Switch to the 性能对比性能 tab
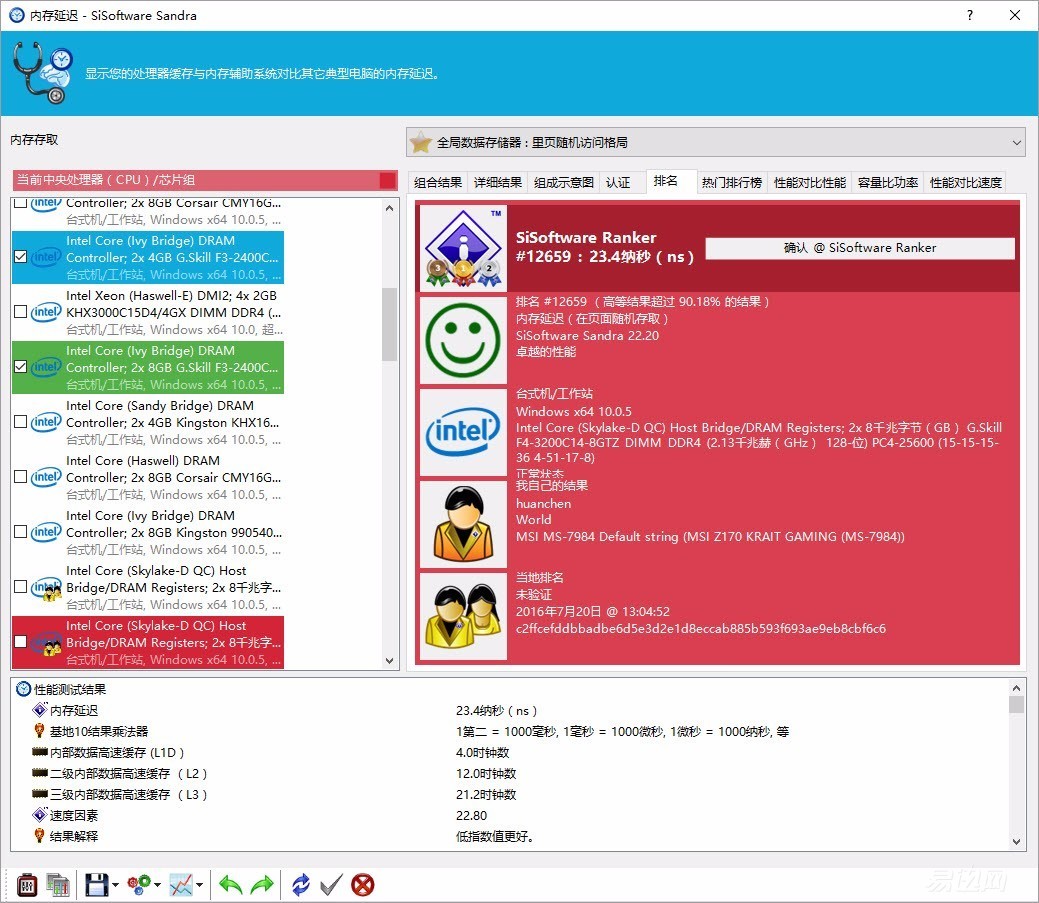Screen dimensions: 1039x903 tap(810, 182)
